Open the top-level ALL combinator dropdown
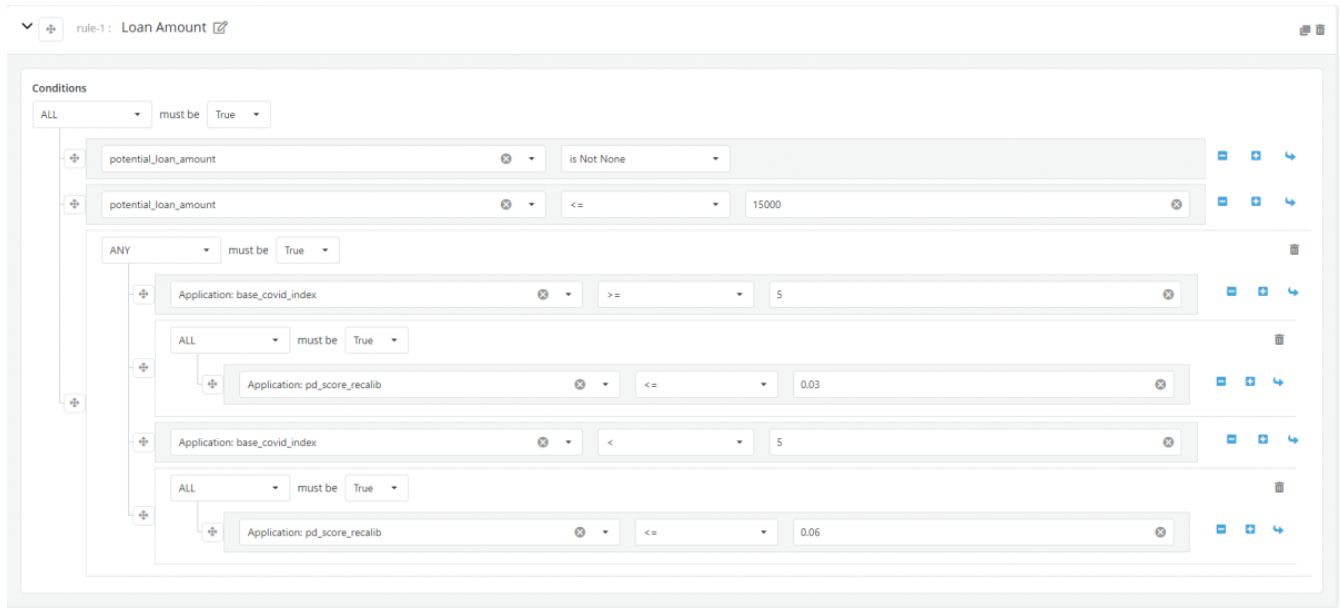The image size is (1340, 610). pos(92,114)
